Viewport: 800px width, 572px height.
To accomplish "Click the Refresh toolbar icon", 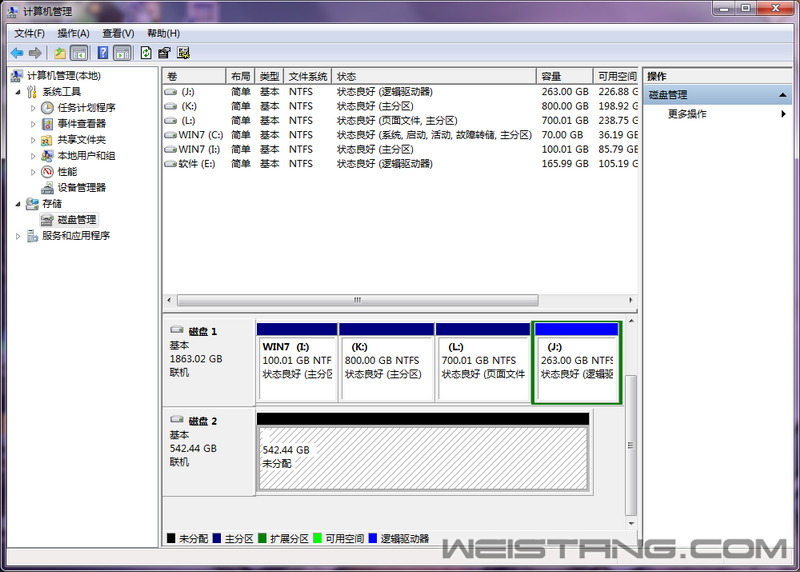I will pos(146,53).
